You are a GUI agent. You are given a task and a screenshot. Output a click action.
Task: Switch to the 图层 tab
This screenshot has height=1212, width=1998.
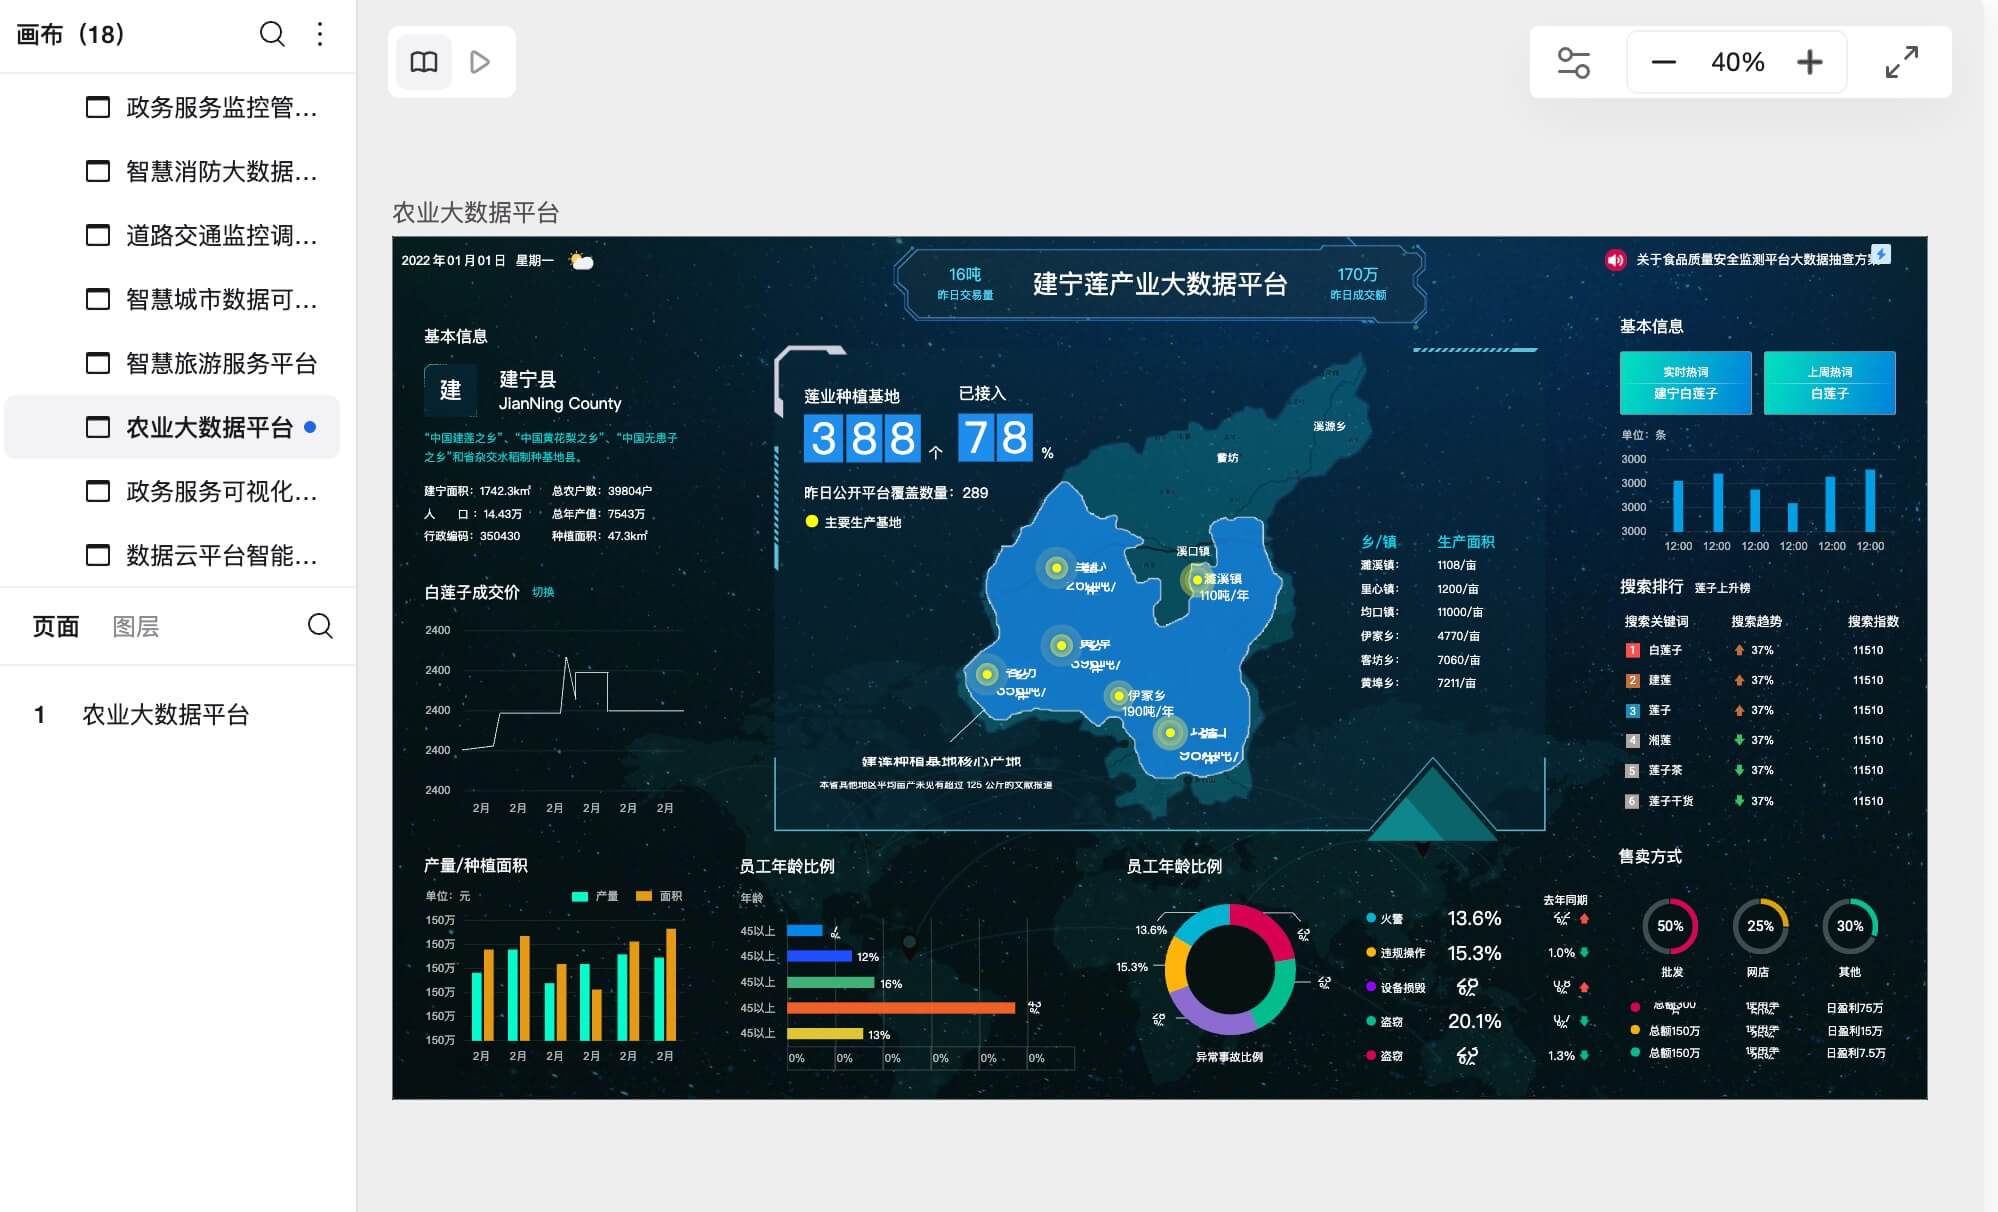tap(136, 627)
